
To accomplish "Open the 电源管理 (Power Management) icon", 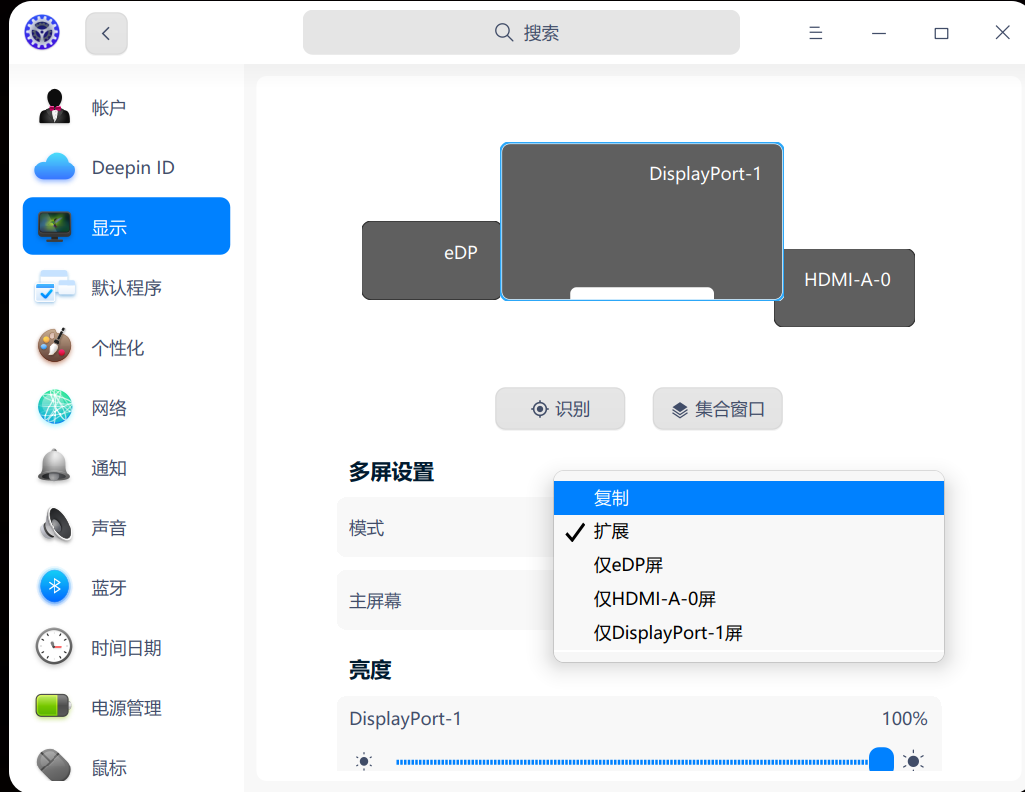I will (55, 707).
